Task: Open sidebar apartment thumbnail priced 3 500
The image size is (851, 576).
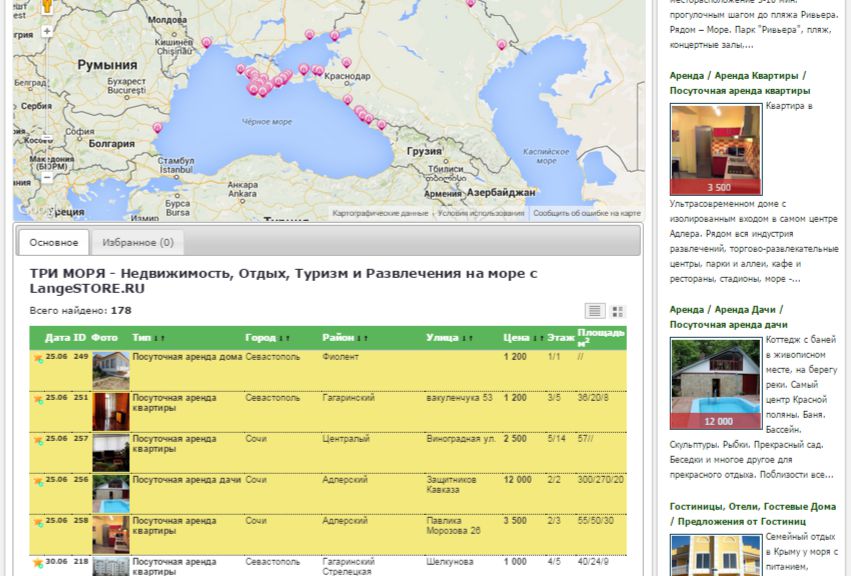Action: (716, 149)
